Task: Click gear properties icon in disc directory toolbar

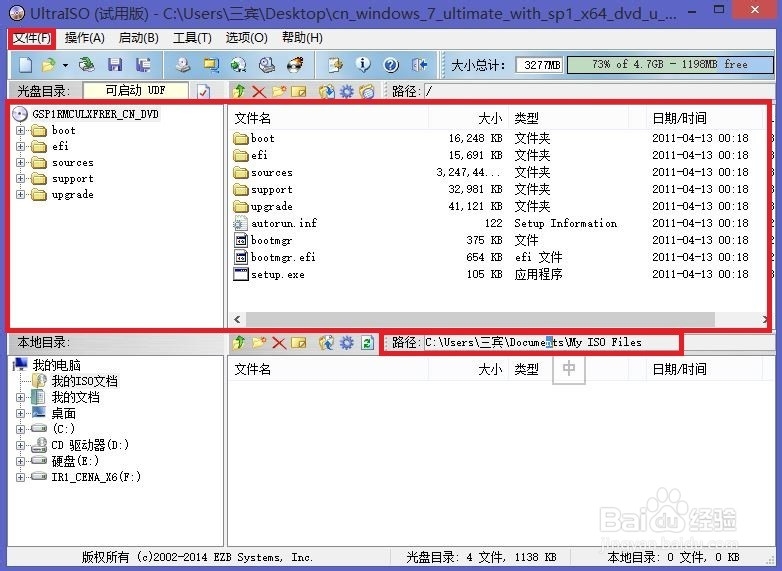Action: [x=347, y=91]
